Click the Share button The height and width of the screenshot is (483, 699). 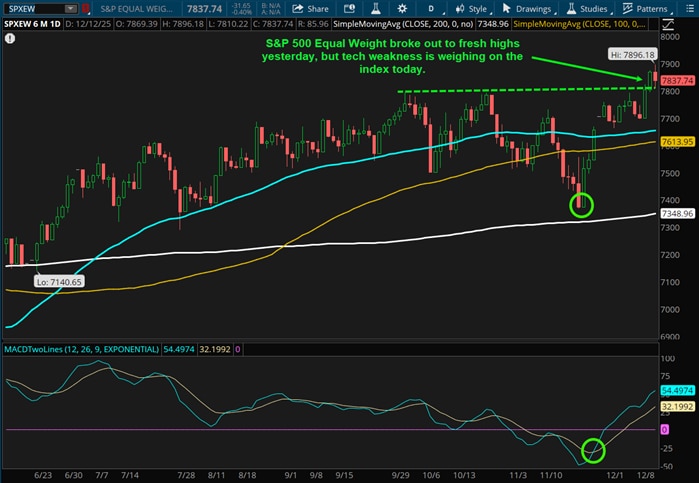(x=310, y=8)
